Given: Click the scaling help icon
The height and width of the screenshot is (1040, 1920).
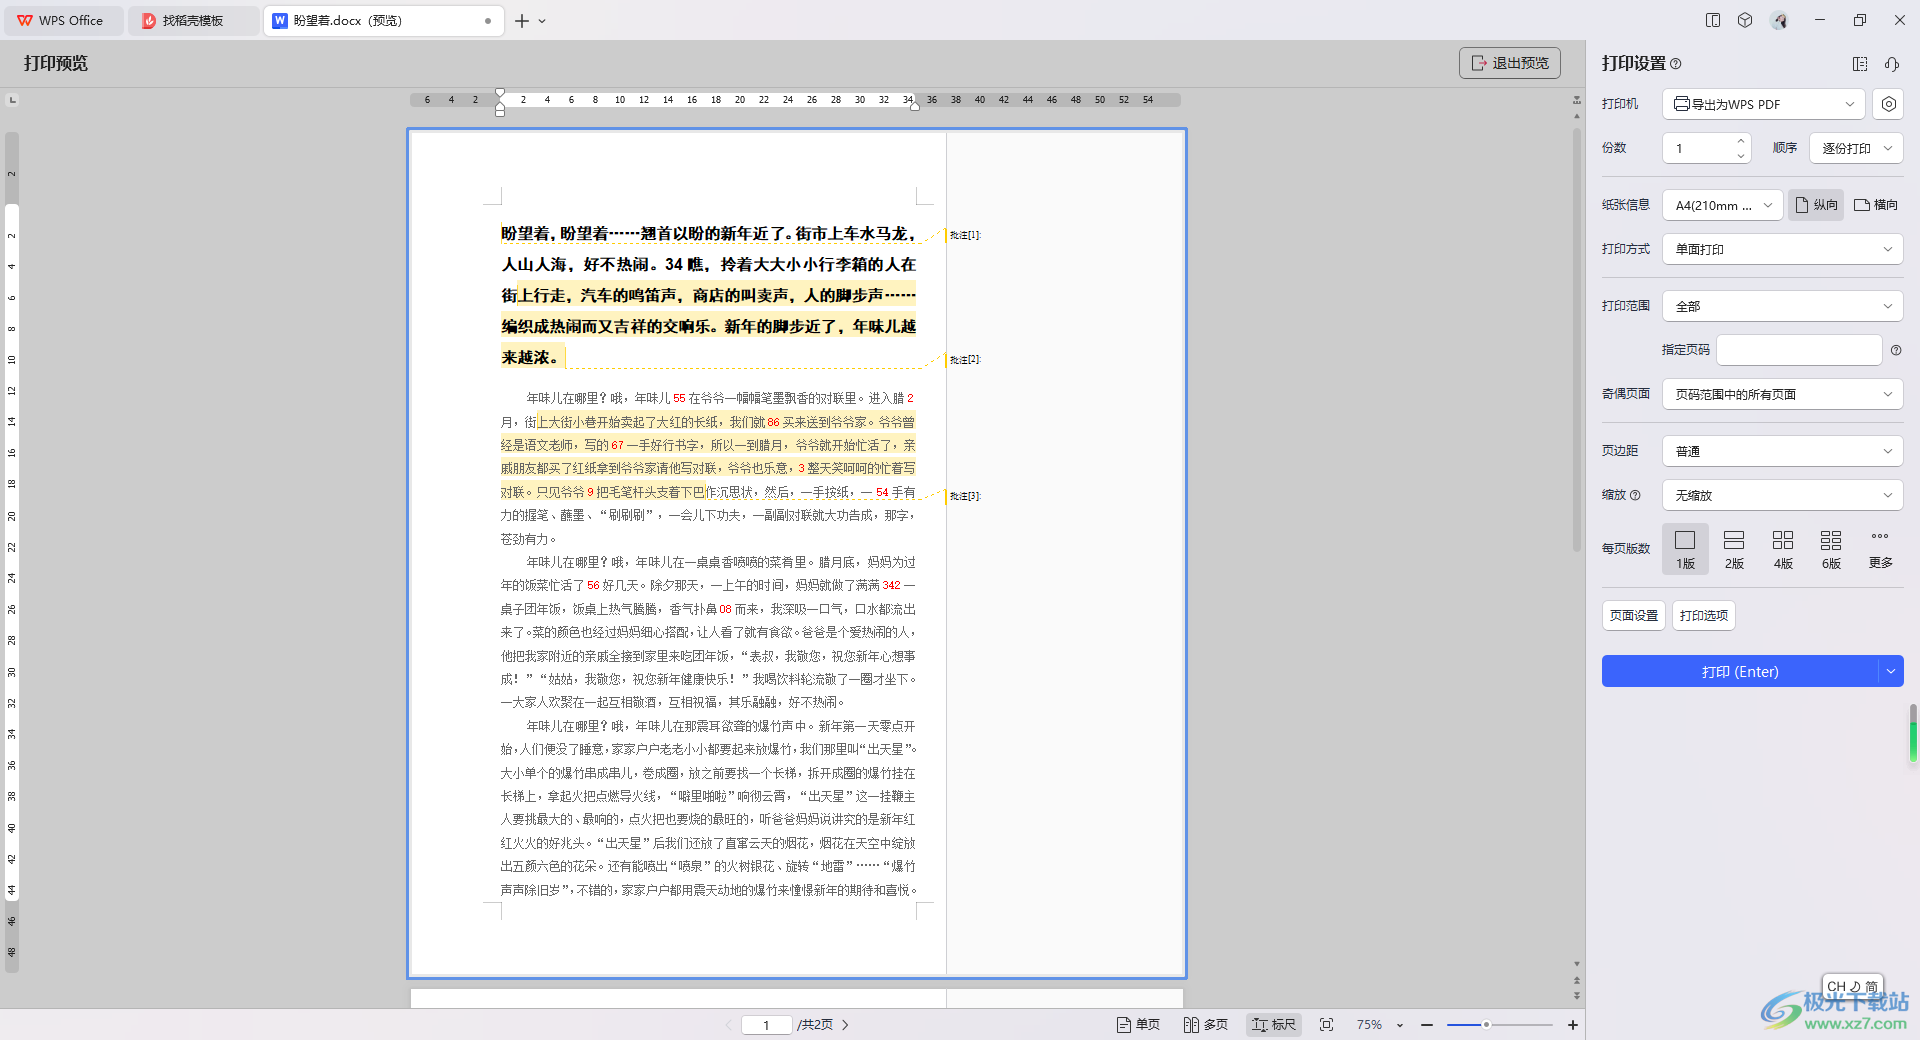Looking at the screenshot, I should pos(1635,495).
